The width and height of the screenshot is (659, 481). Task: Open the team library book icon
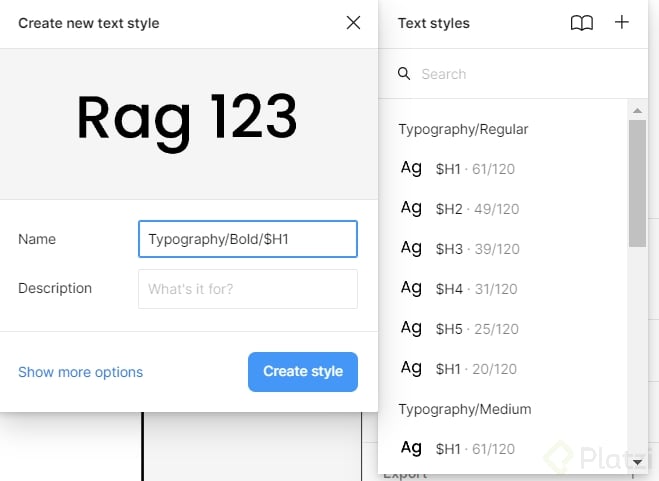tap(581, 23)
